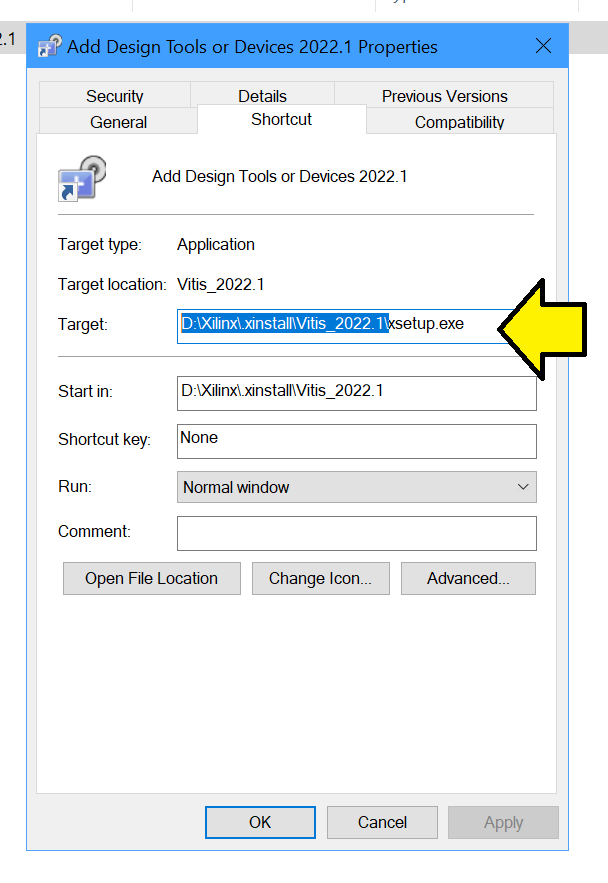The width and height of the screenshot is (608, 883).
Task: Click the 'Comment:' field label
Action: 94,531
